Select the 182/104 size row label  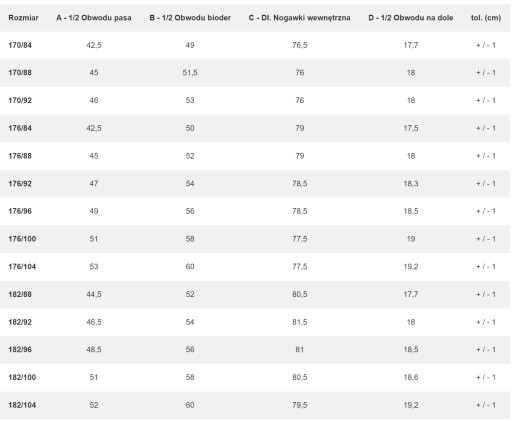[x=22, y=405]
